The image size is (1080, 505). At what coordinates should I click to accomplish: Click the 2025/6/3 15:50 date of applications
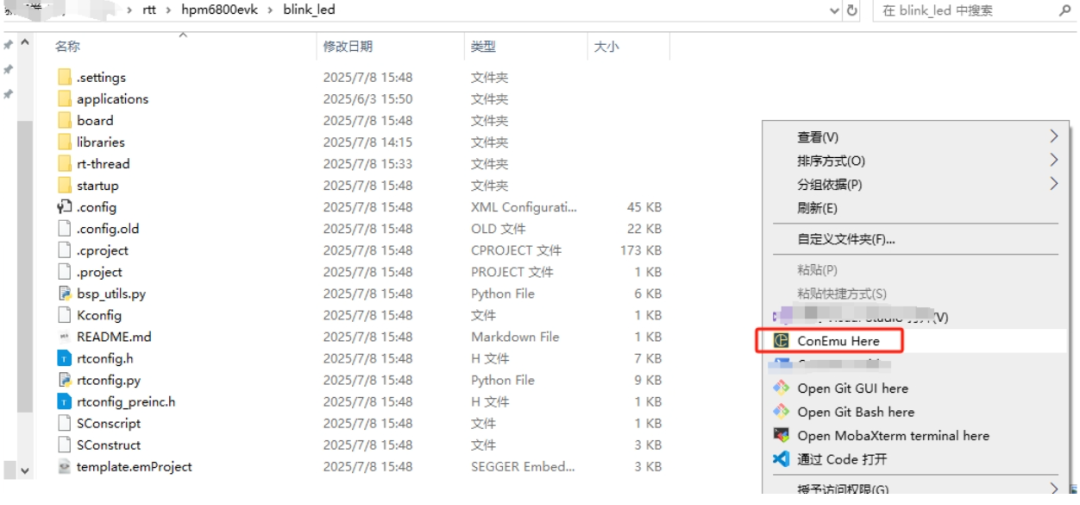367,99
